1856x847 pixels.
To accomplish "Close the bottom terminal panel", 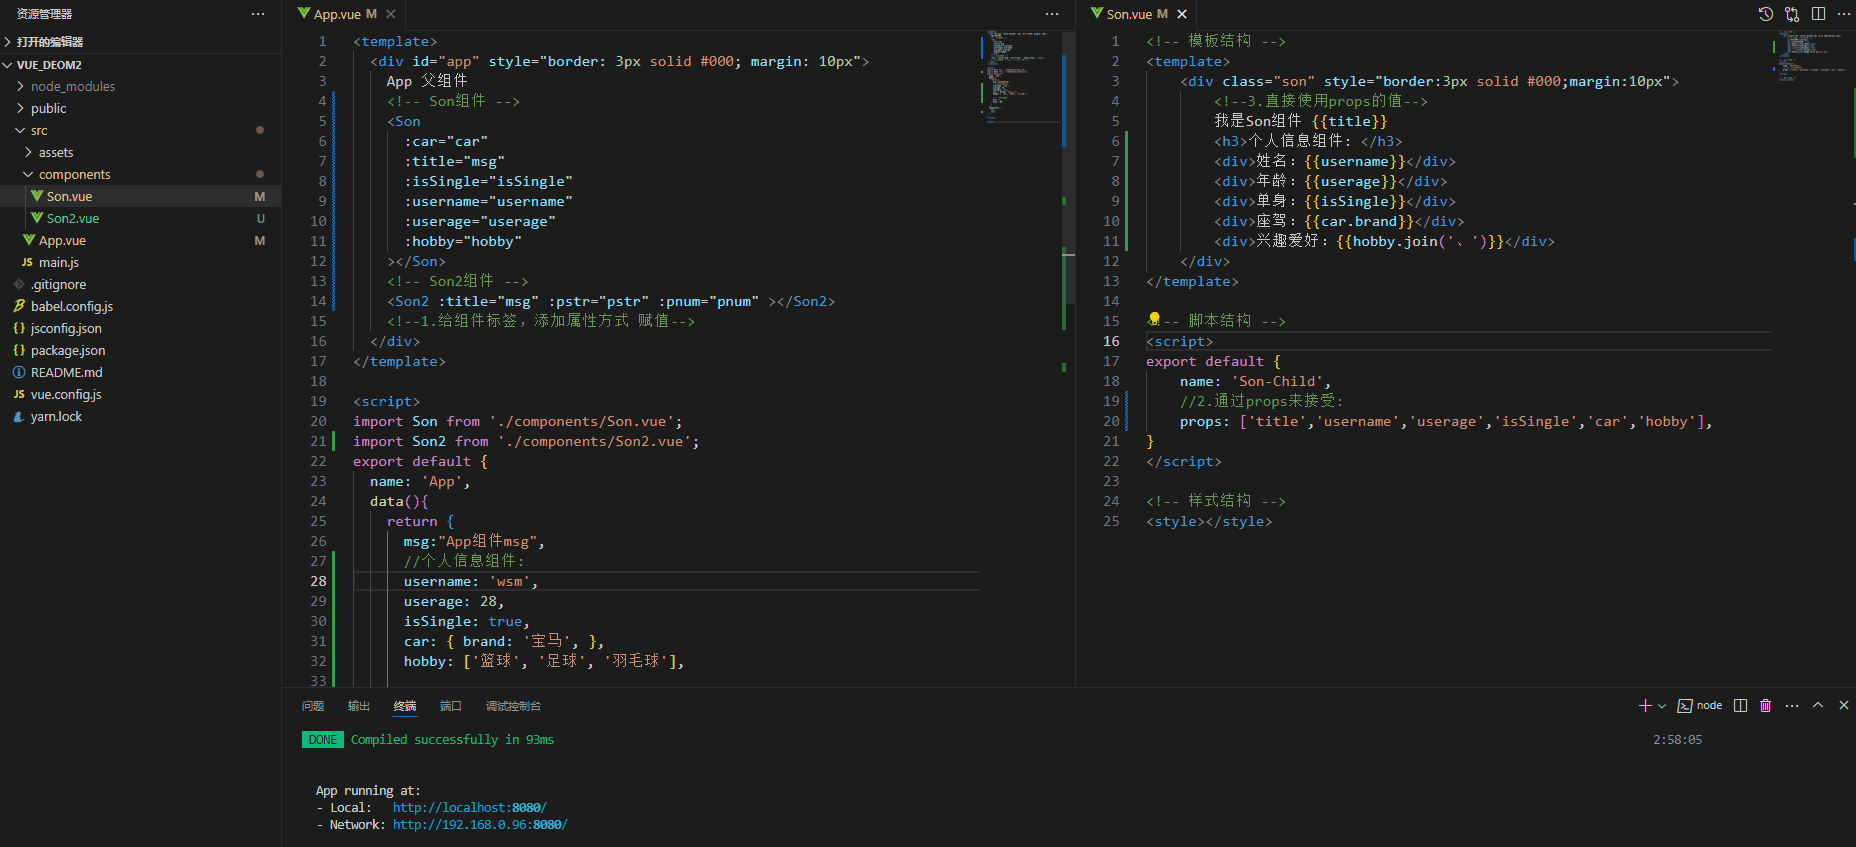I will click(x=1844, y=706).
